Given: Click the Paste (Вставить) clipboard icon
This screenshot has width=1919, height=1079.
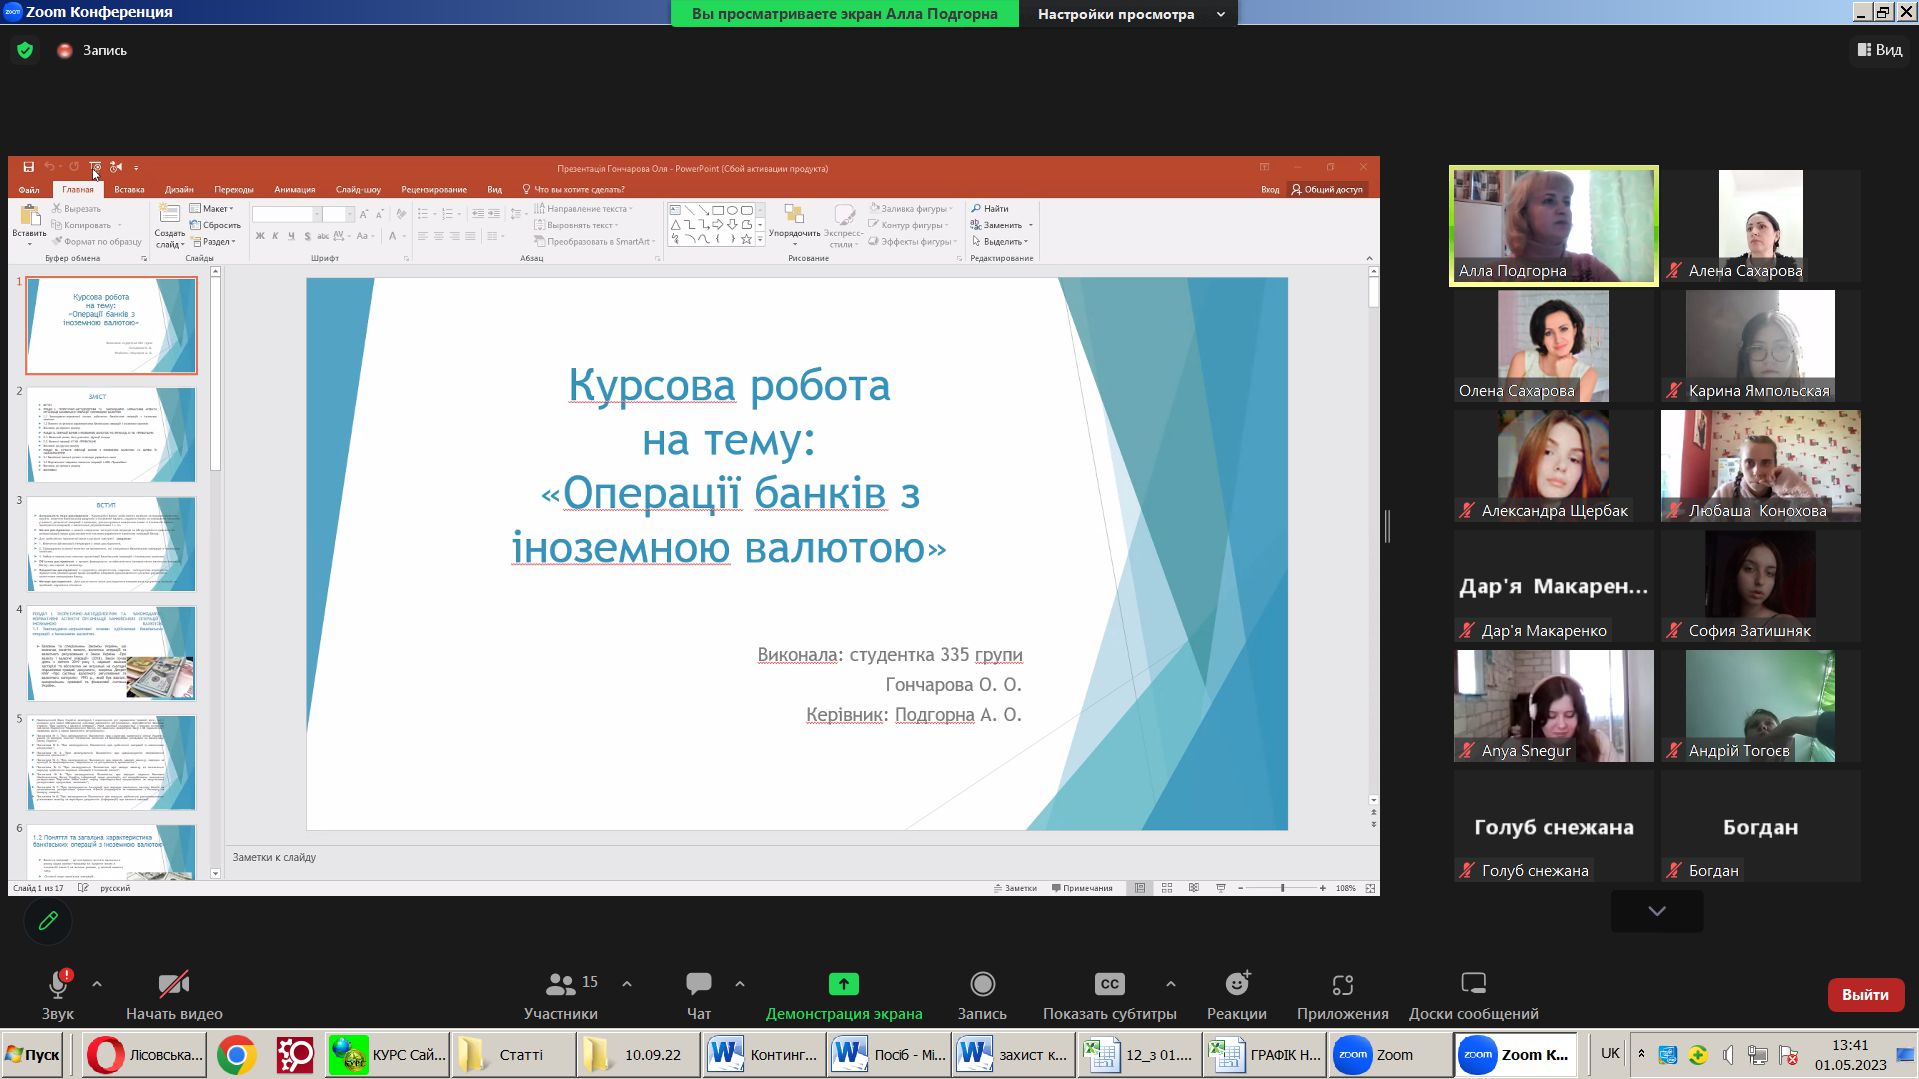Looking at the screenshot, I should (29, 217).
